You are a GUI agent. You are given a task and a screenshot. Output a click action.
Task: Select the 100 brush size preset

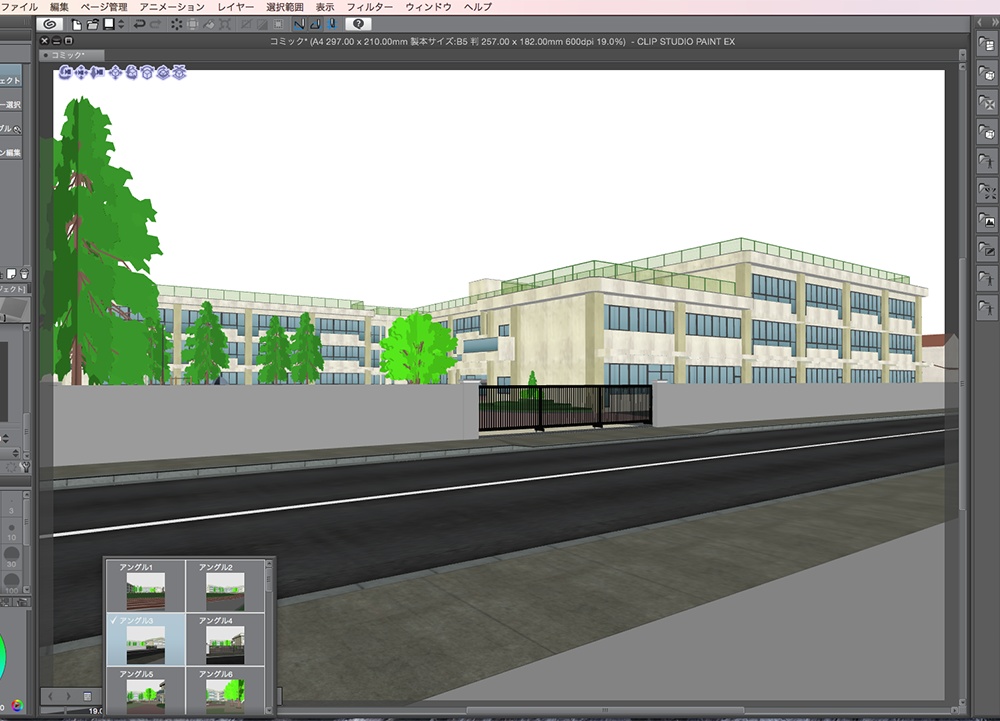point(11,583)
